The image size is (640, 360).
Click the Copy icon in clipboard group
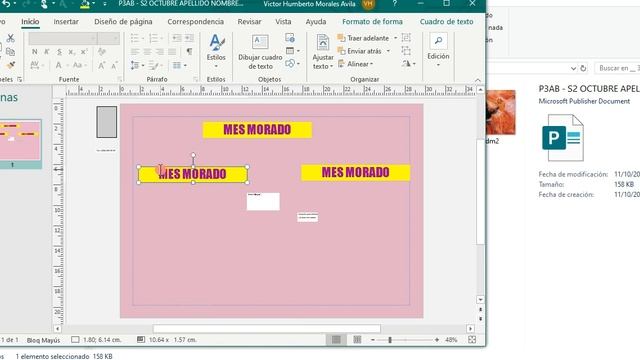(11, 52)
